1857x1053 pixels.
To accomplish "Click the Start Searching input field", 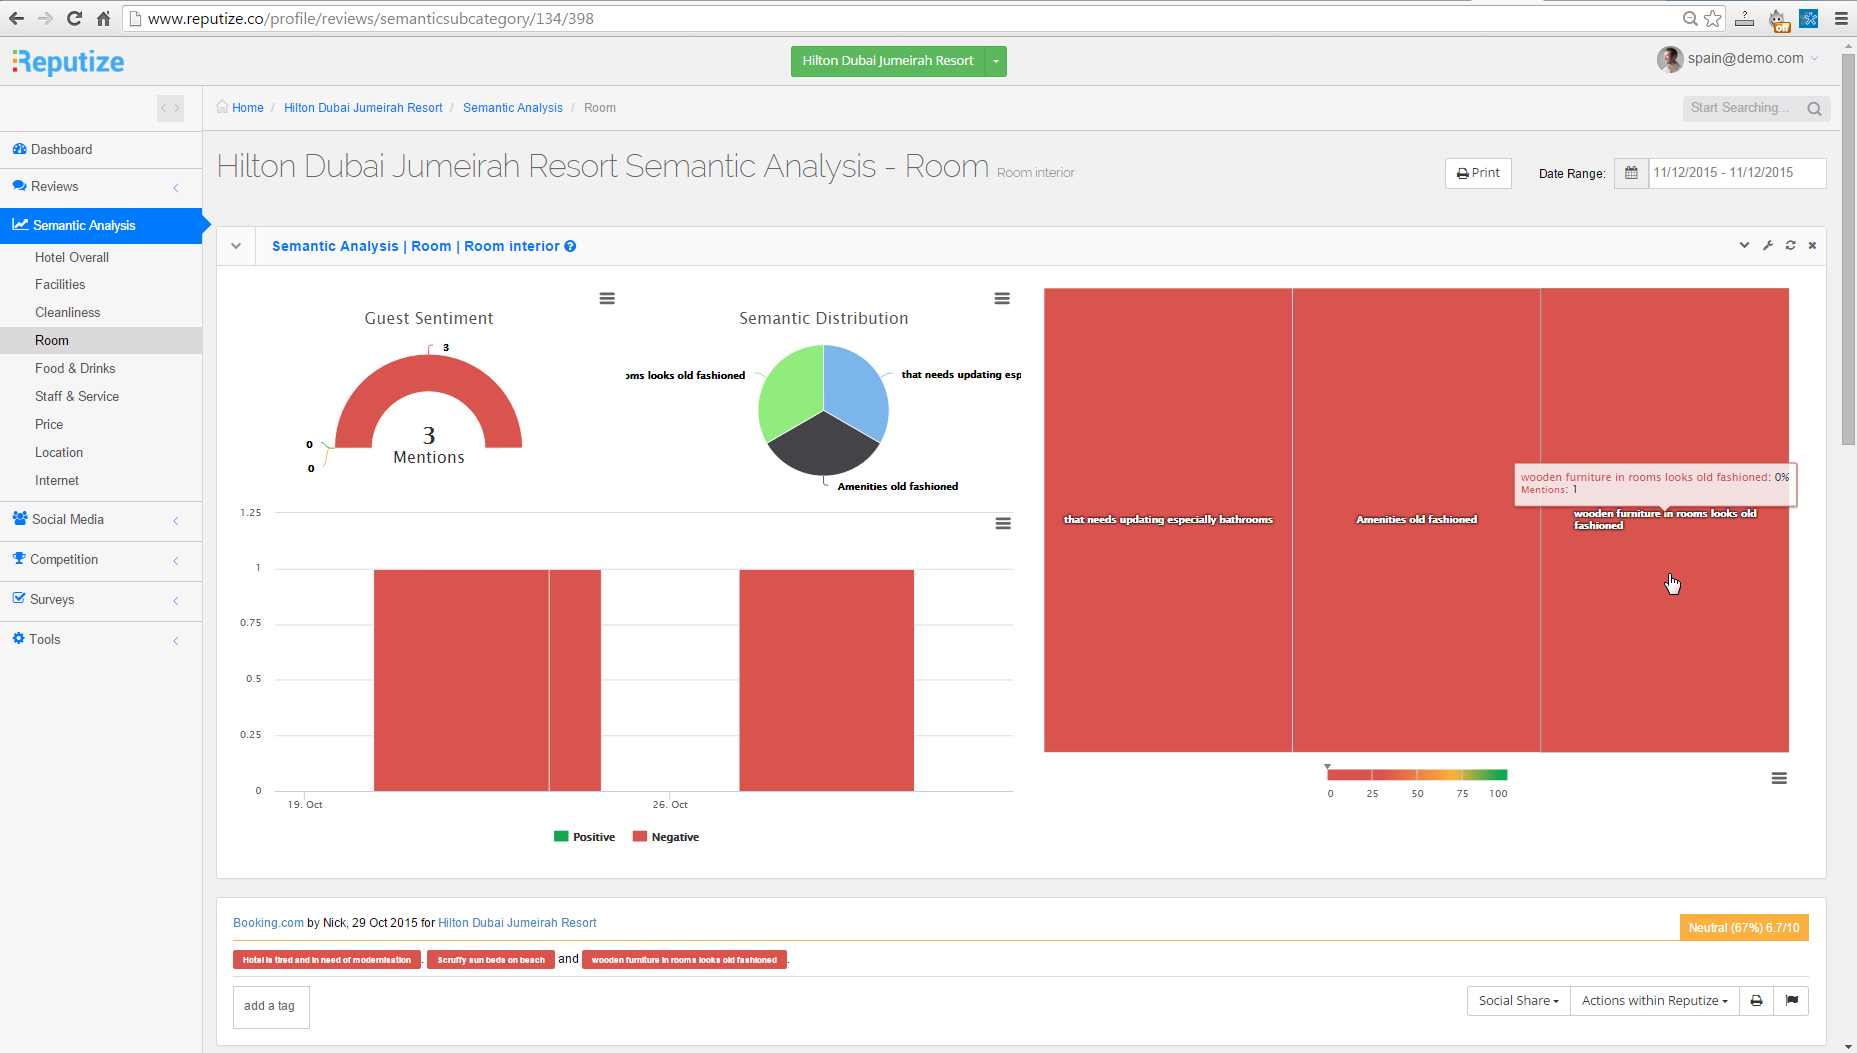I will tap(1744, 108).
